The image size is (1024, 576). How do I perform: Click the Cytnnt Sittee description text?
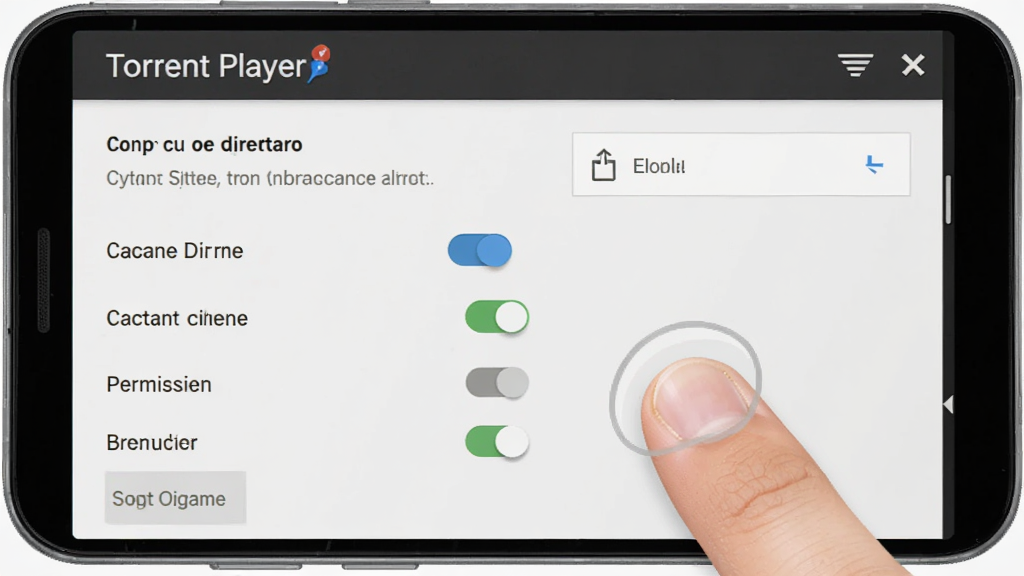270,178
